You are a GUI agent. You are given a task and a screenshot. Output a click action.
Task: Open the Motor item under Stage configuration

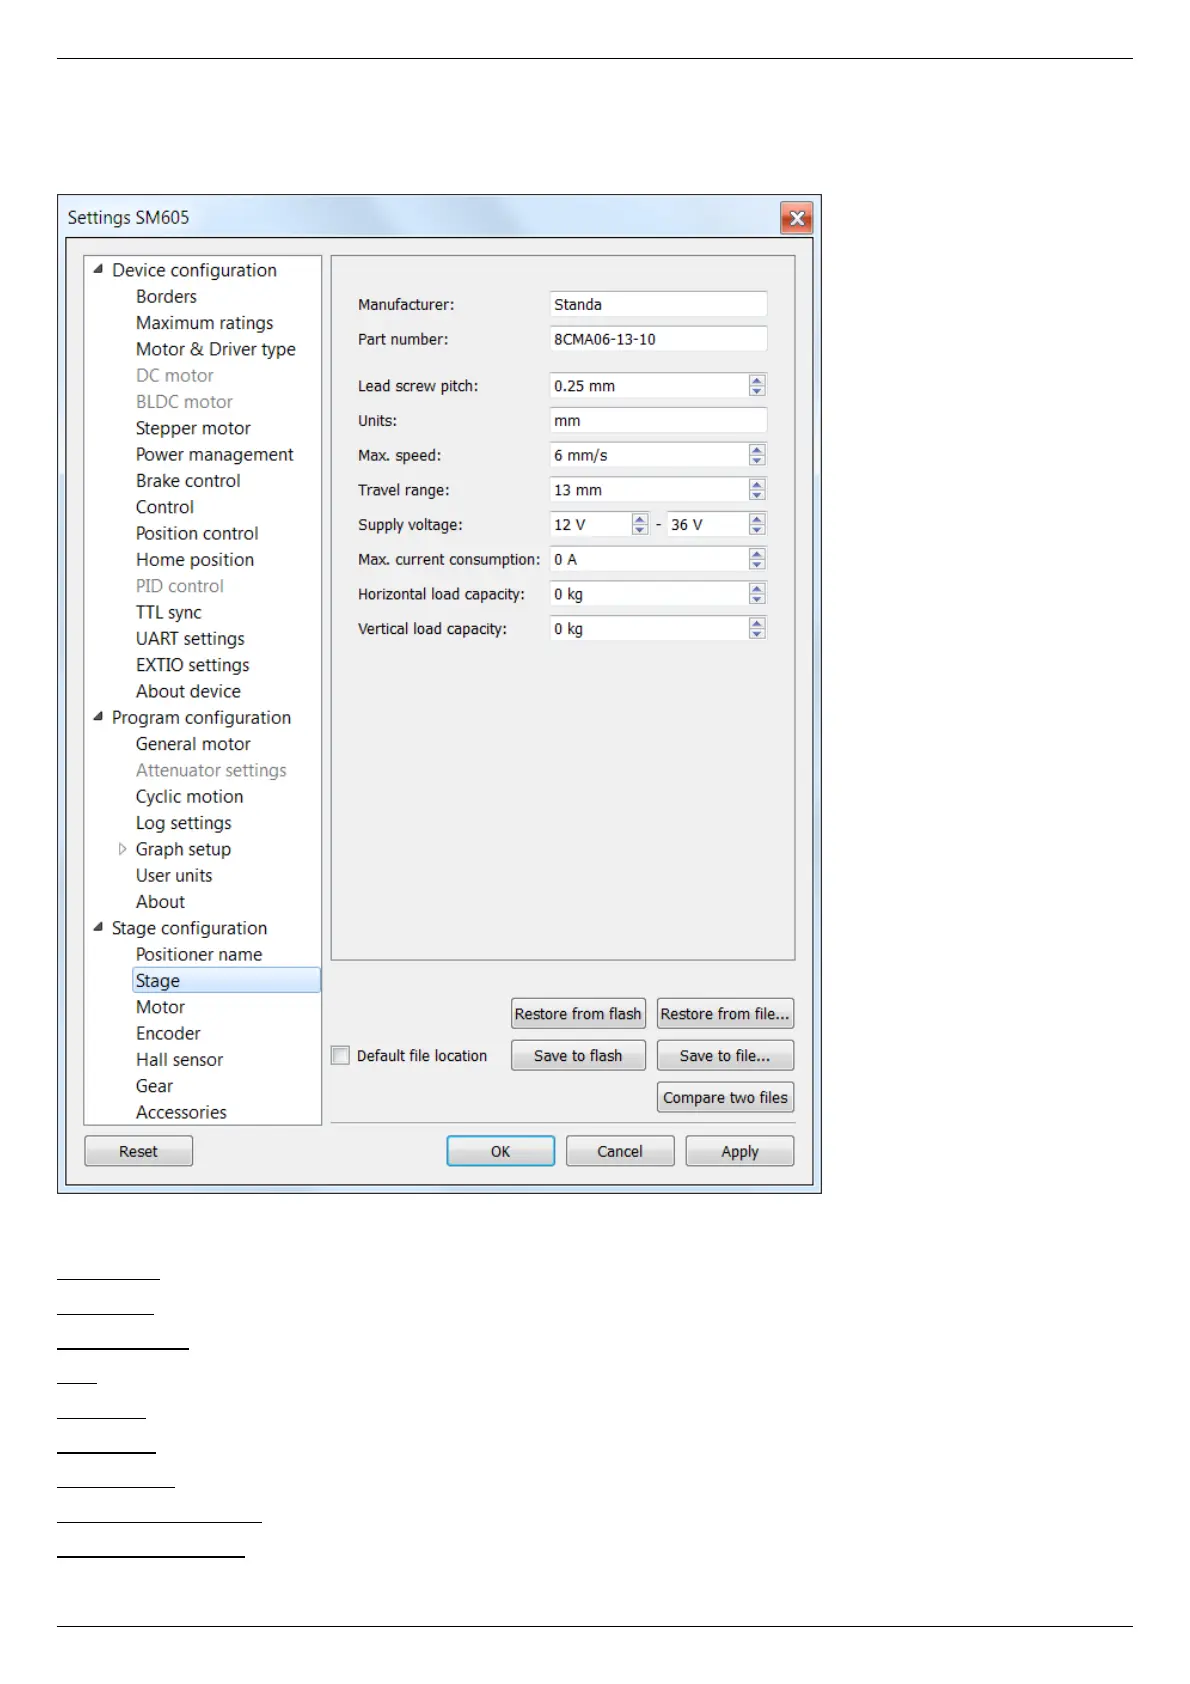point(160,1007)
